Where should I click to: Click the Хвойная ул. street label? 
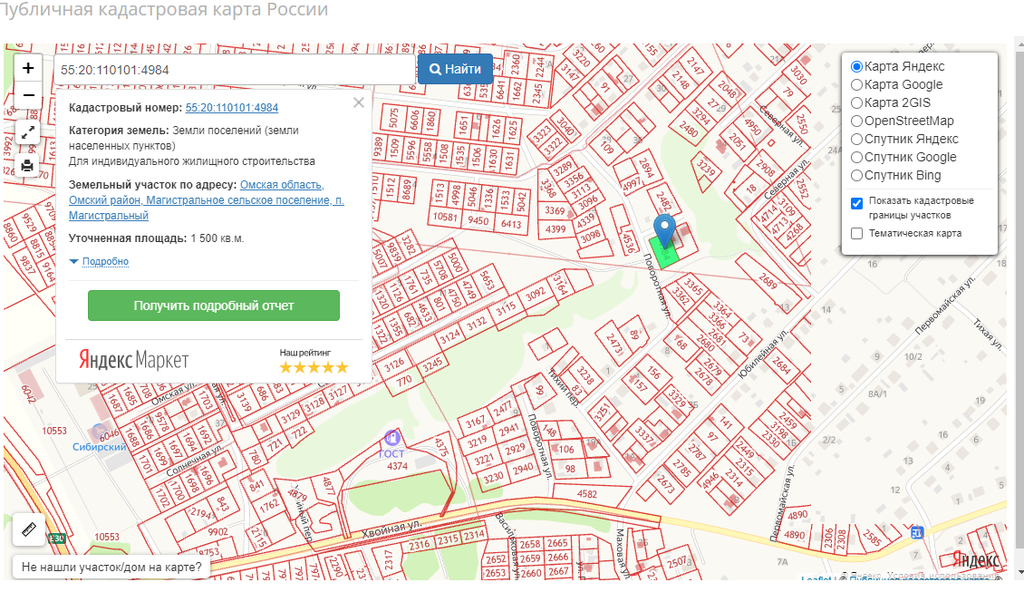[x=392, y=529]
